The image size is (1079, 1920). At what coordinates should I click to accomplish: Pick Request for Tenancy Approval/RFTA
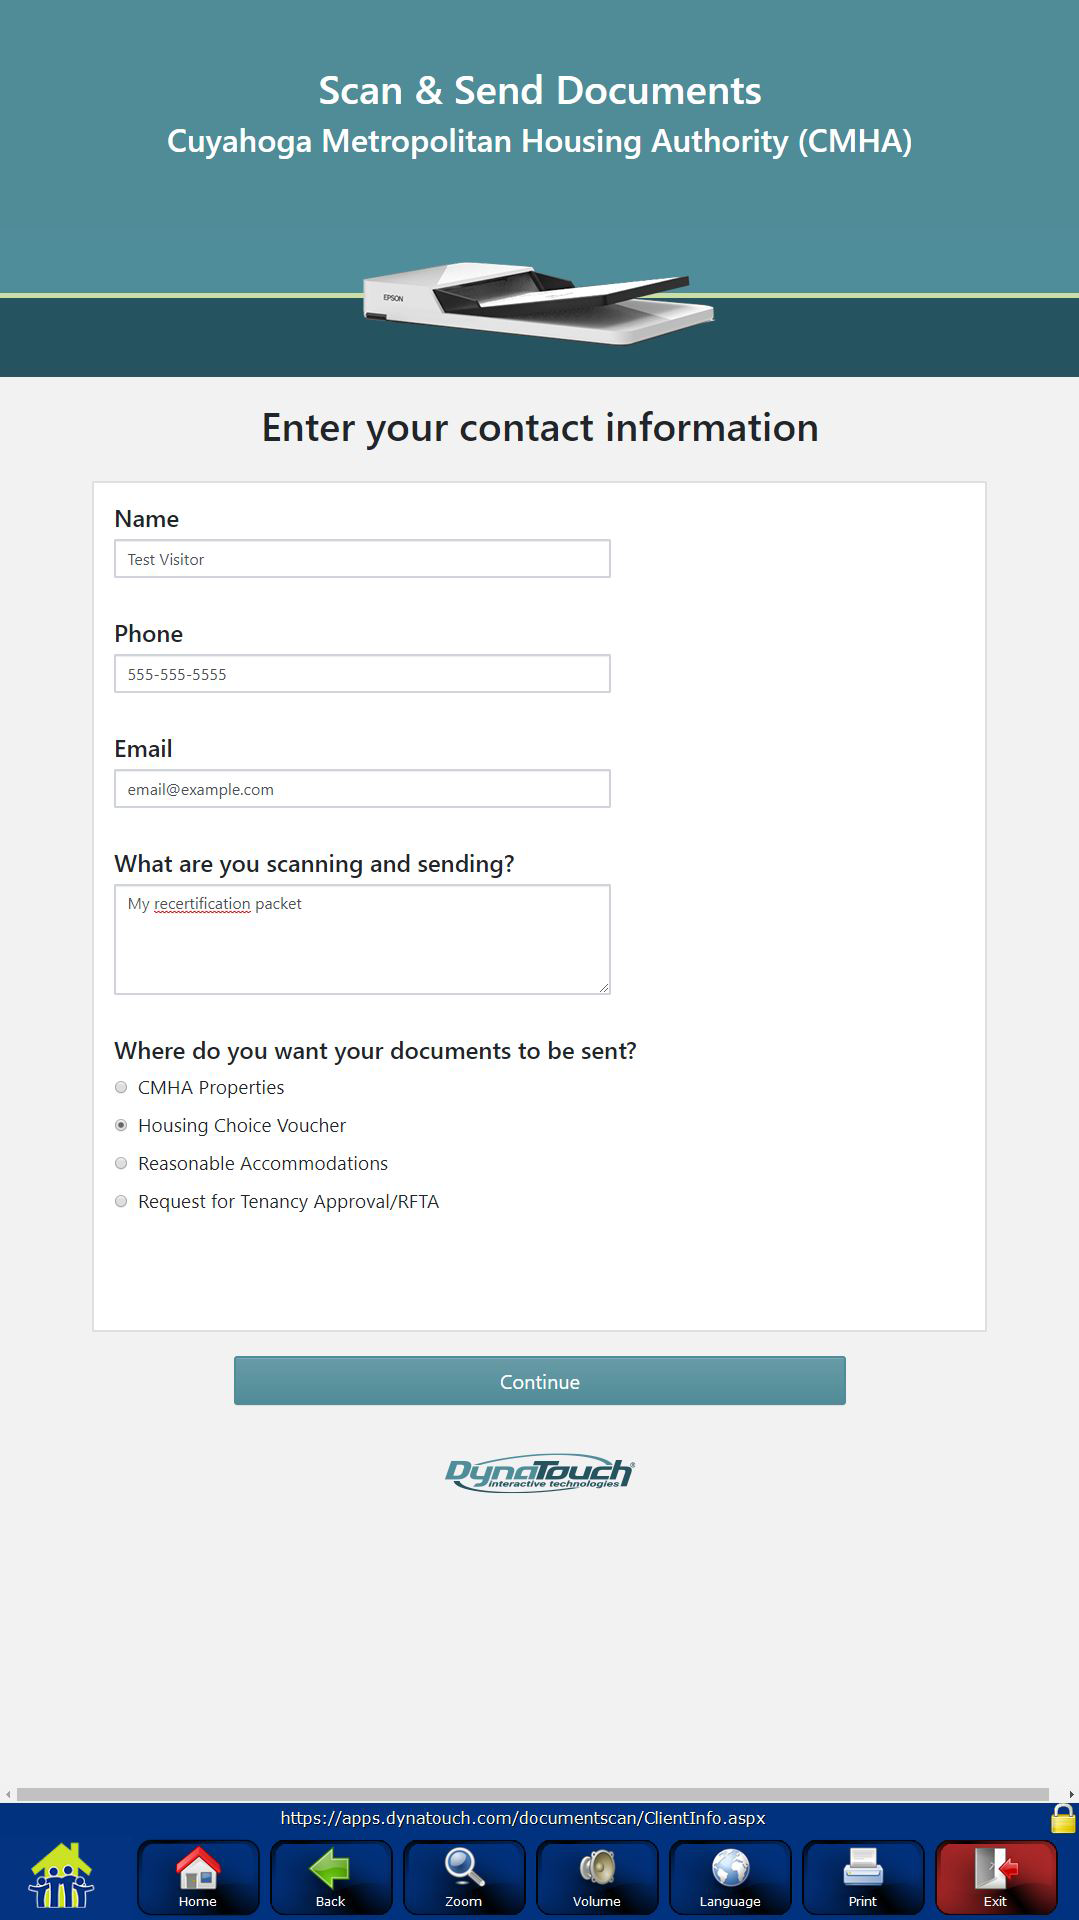[121, 1201]
